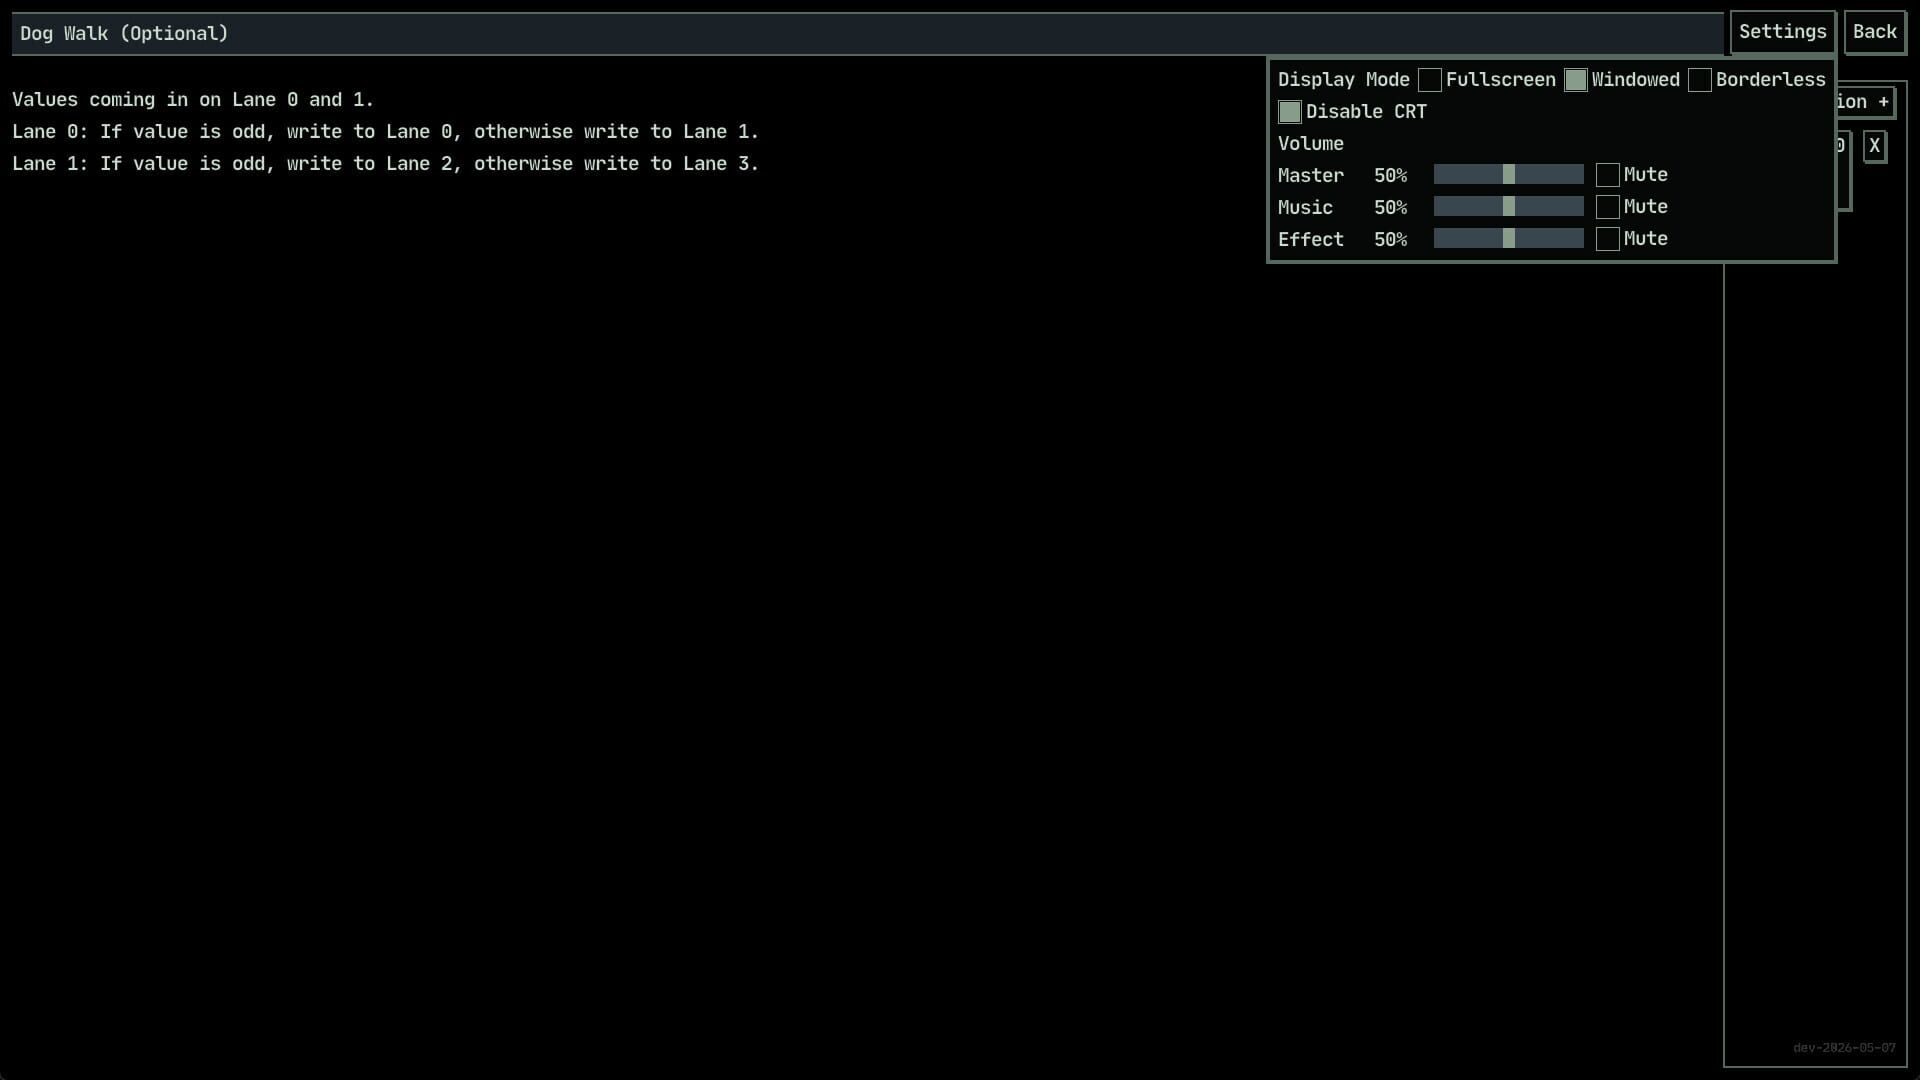Click the Back button

pos(1874,32)
